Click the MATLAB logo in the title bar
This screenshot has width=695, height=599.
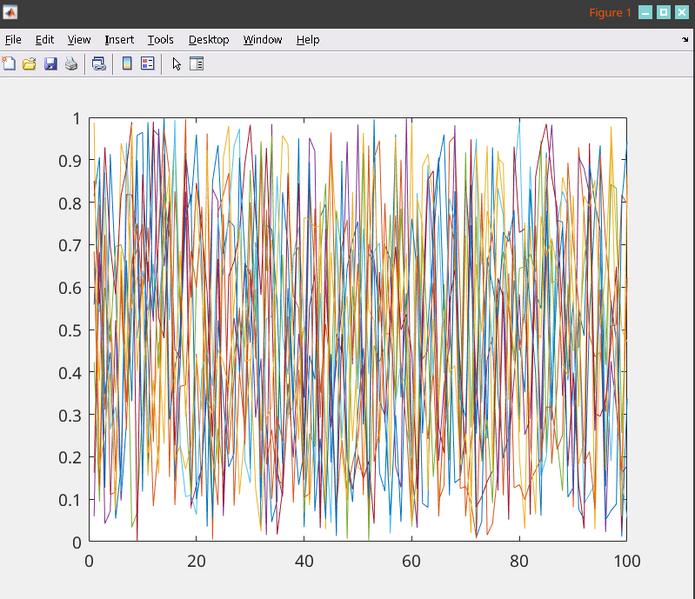[11, 13]
